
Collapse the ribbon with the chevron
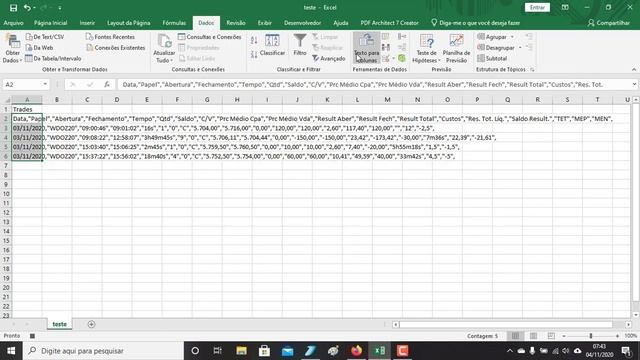pyautogui.click(x=634, y=69)
